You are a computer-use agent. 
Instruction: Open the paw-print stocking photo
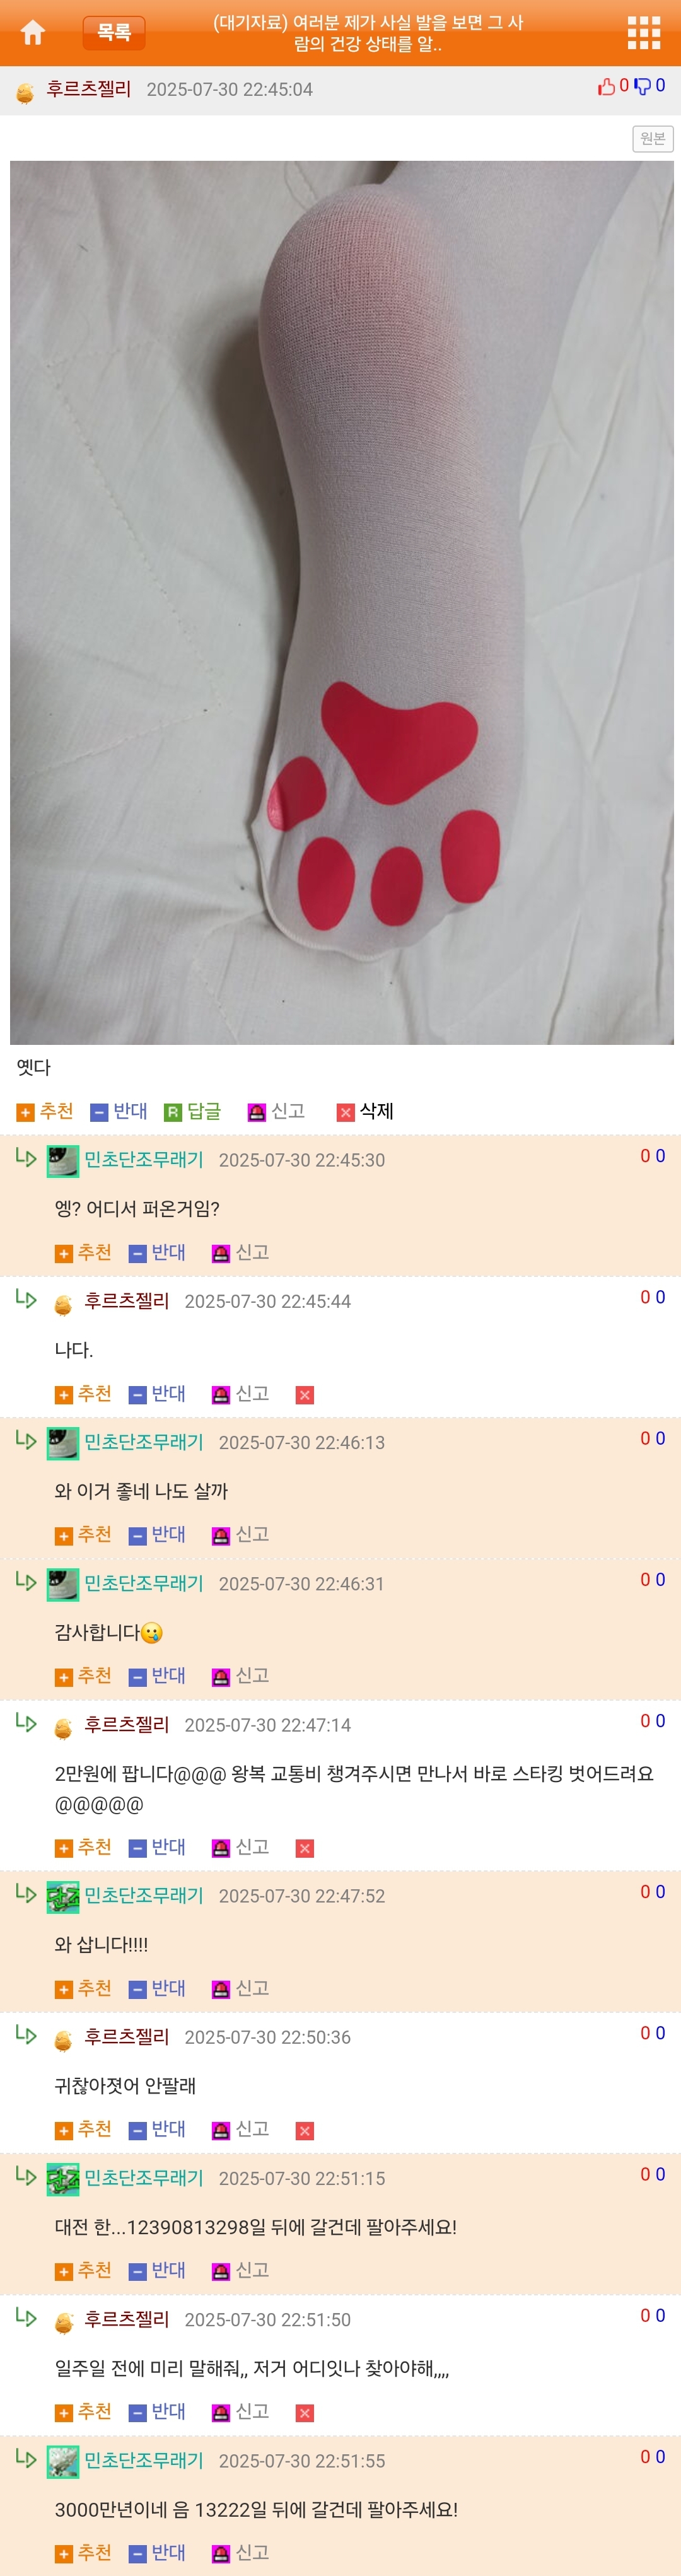click(x=342, y=603)
